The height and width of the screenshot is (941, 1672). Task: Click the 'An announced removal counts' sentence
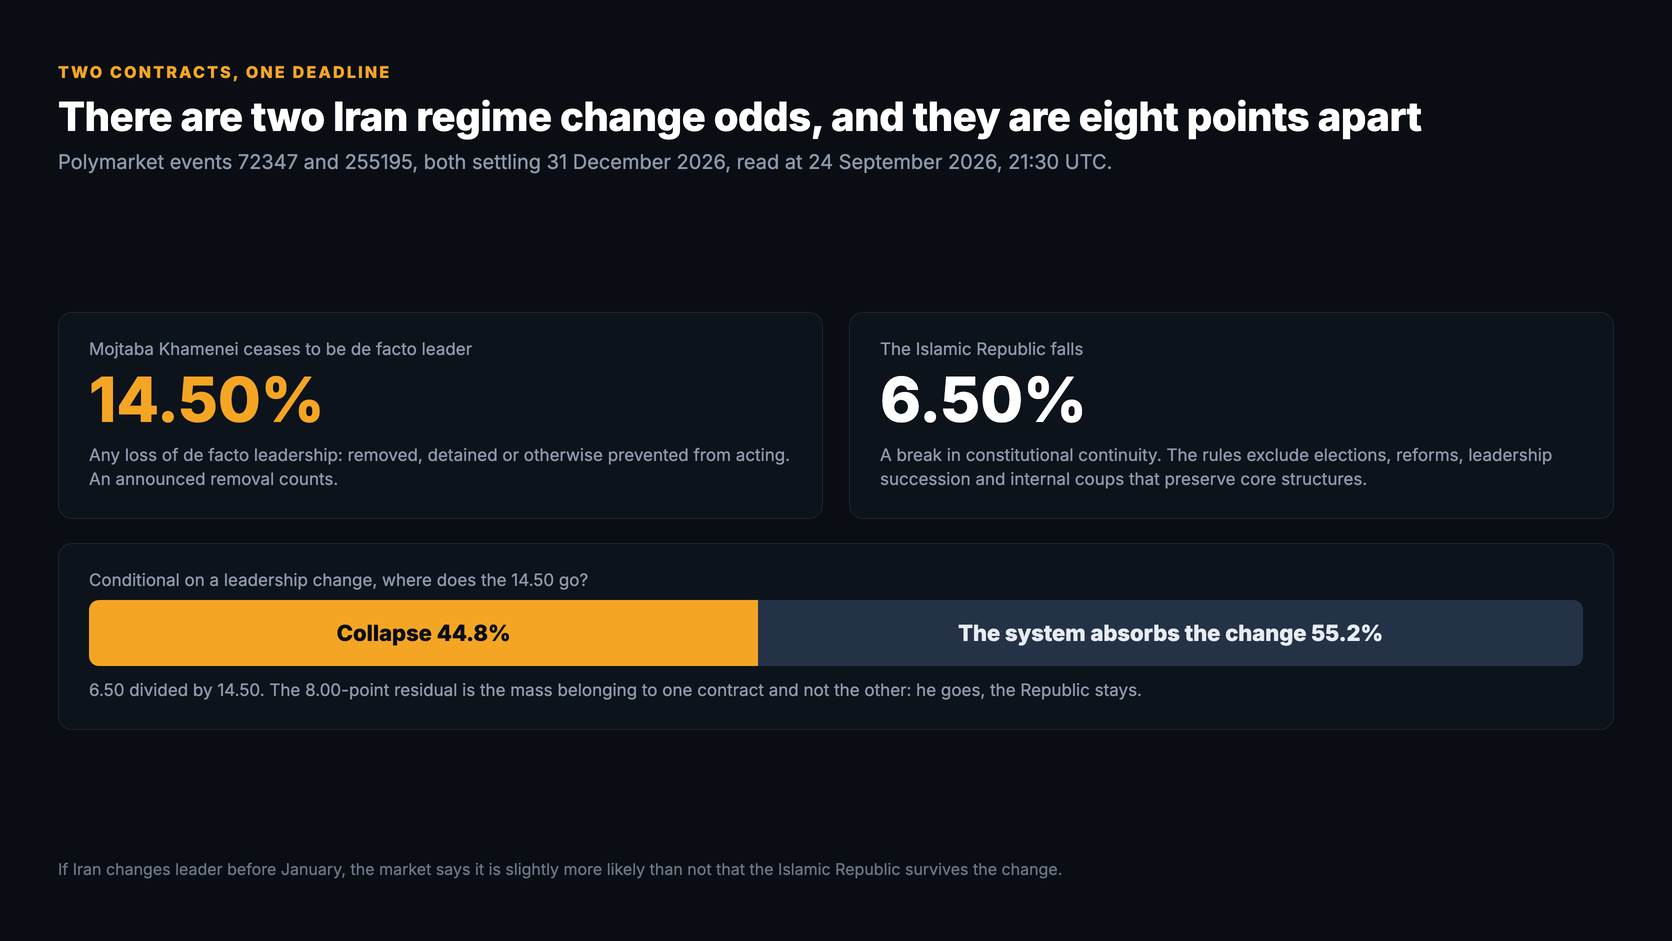pos(213,479)
